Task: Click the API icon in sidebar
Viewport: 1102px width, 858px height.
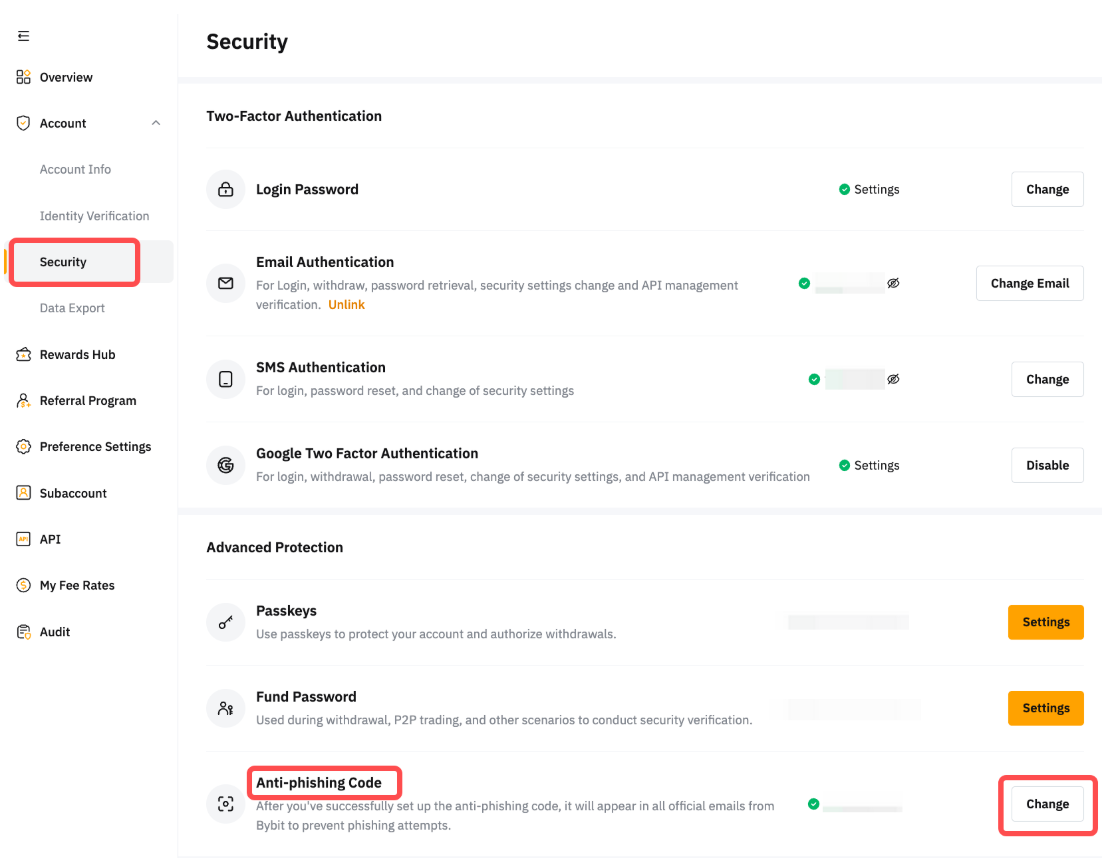Action: (x=23, y=539)
